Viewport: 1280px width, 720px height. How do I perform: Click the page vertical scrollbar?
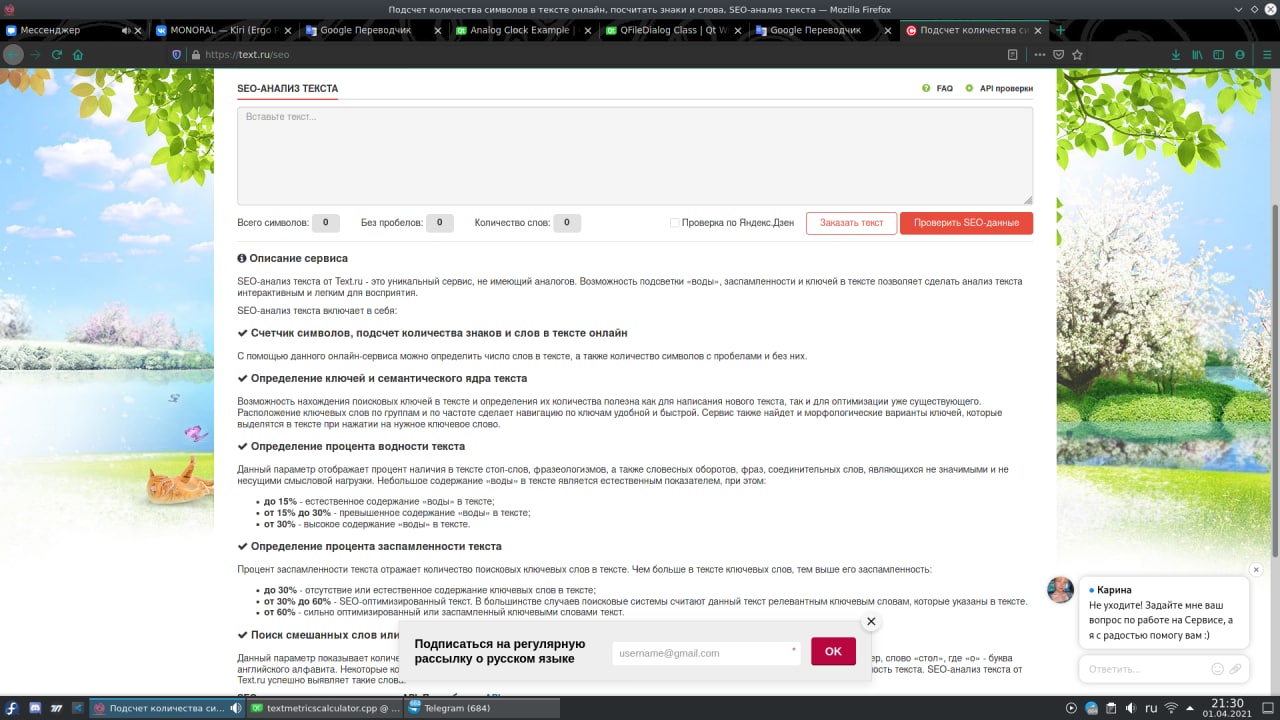(1274, 380)
